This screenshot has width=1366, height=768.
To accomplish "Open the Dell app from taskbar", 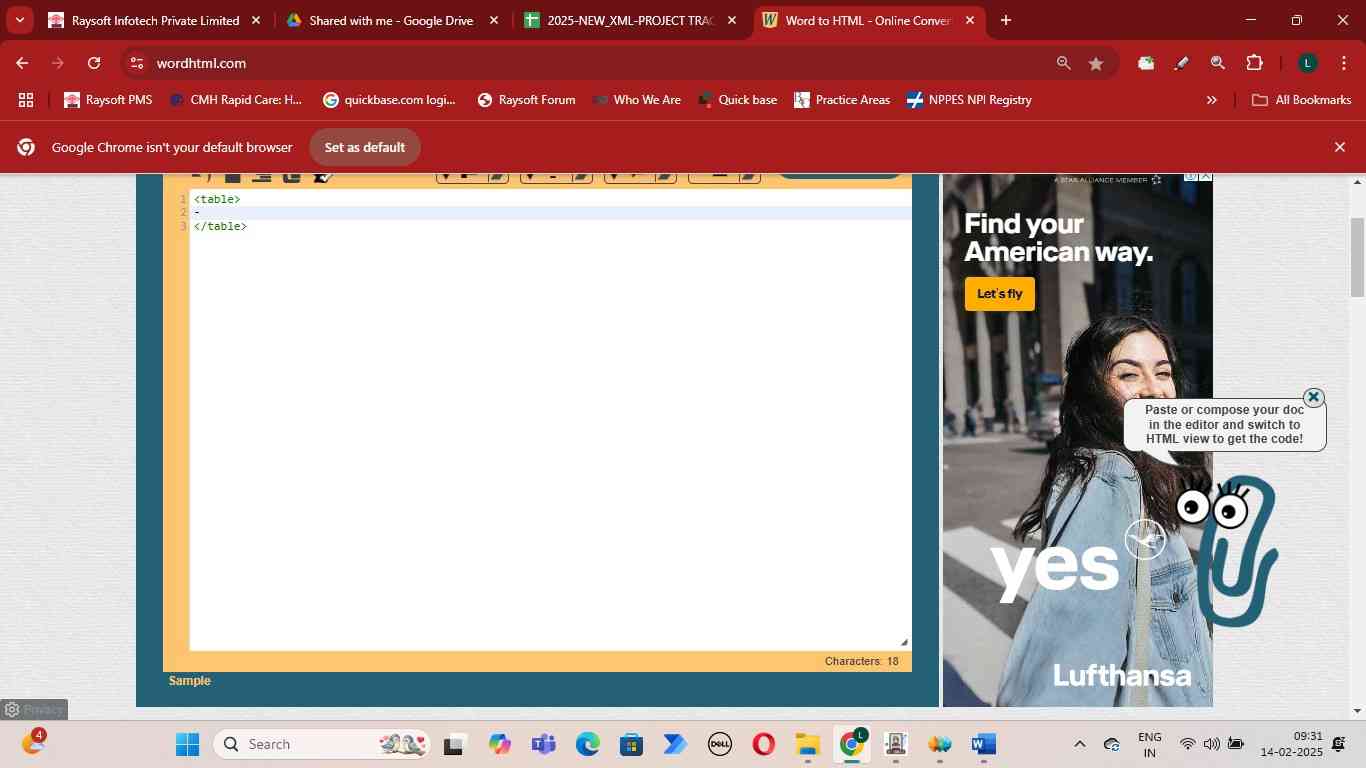I will click(719, 744).
